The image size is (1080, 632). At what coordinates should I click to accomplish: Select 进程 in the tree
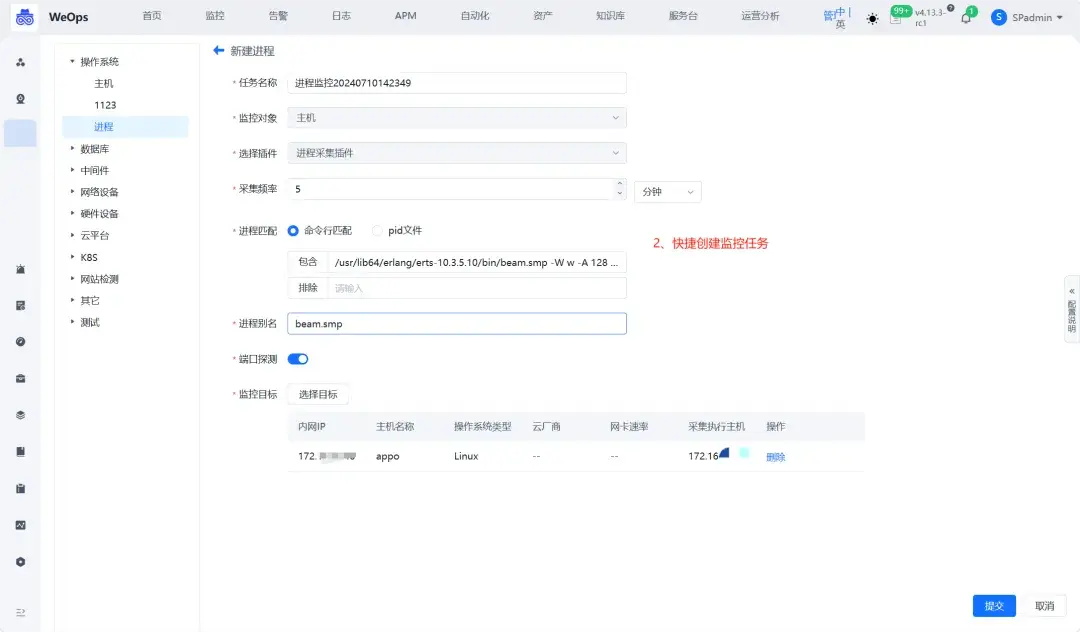125,127
